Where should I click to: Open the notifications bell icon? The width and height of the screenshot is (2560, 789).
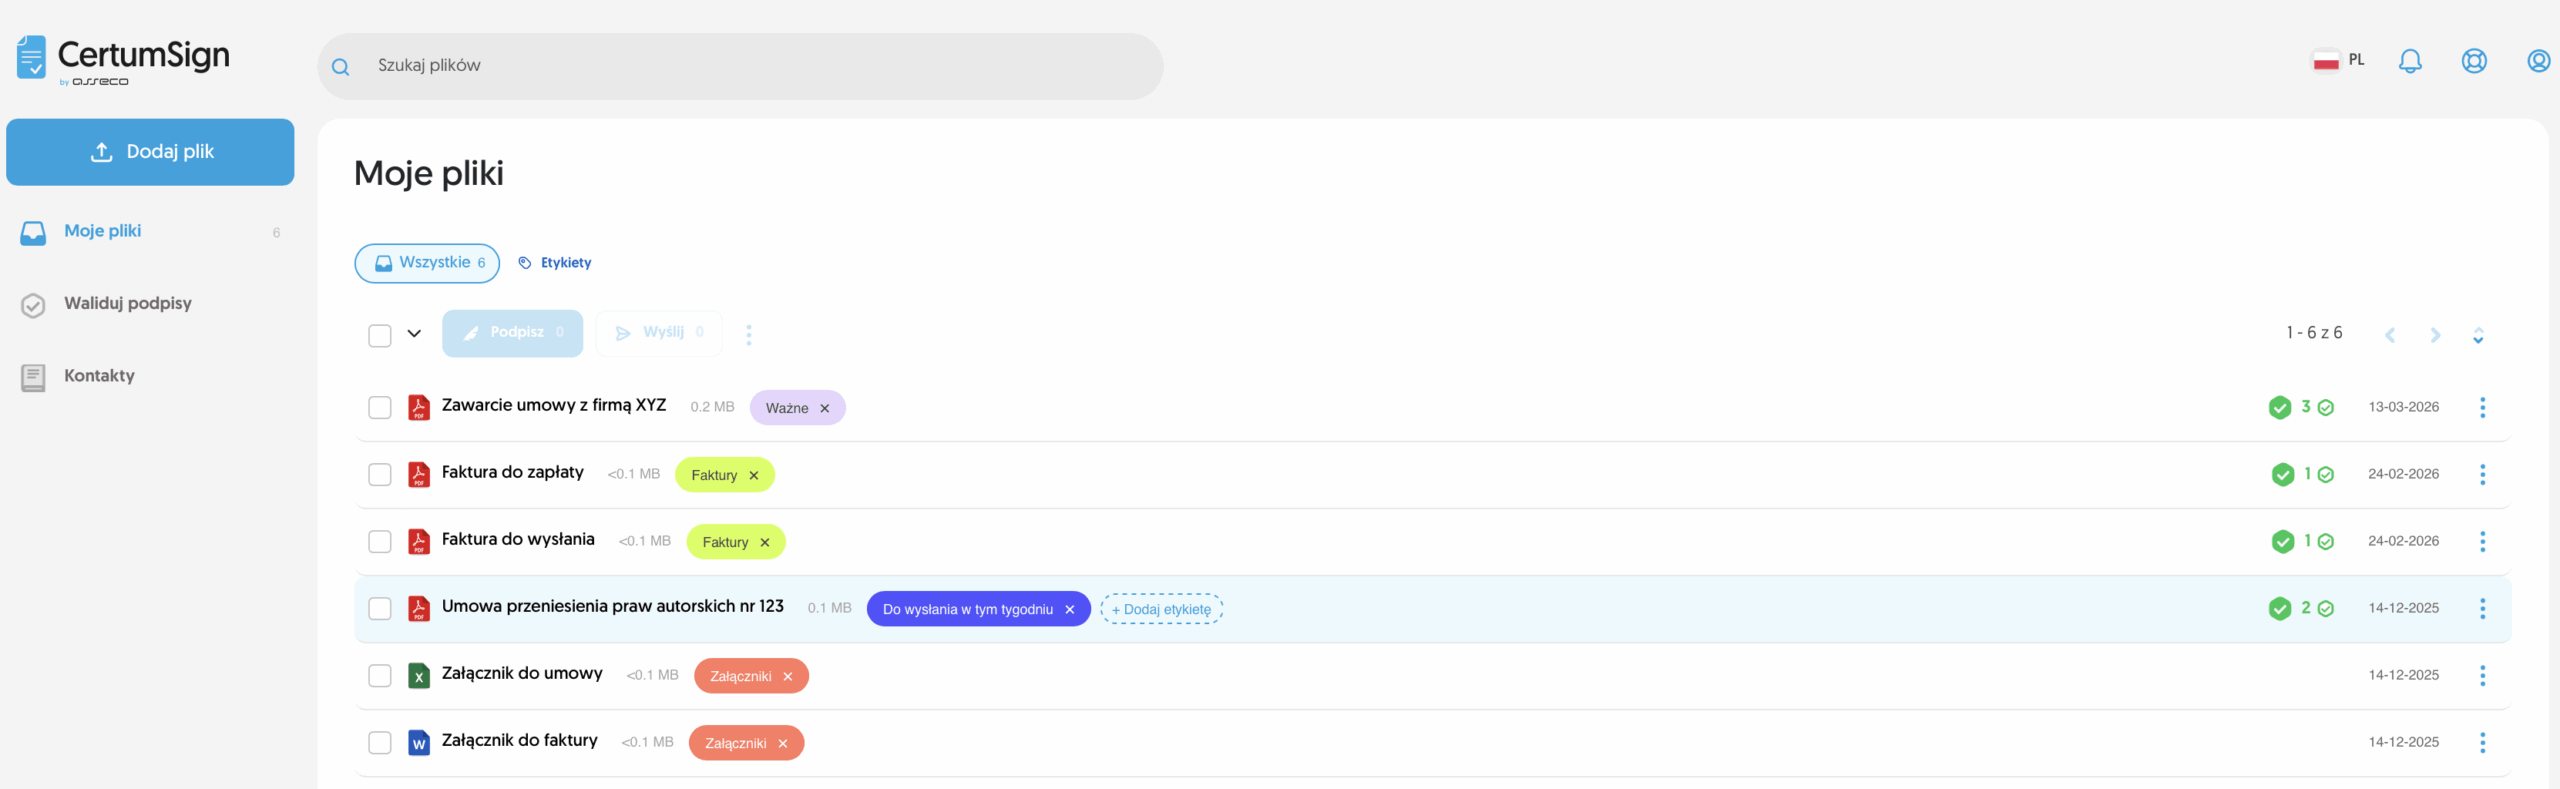(2410, 61)
